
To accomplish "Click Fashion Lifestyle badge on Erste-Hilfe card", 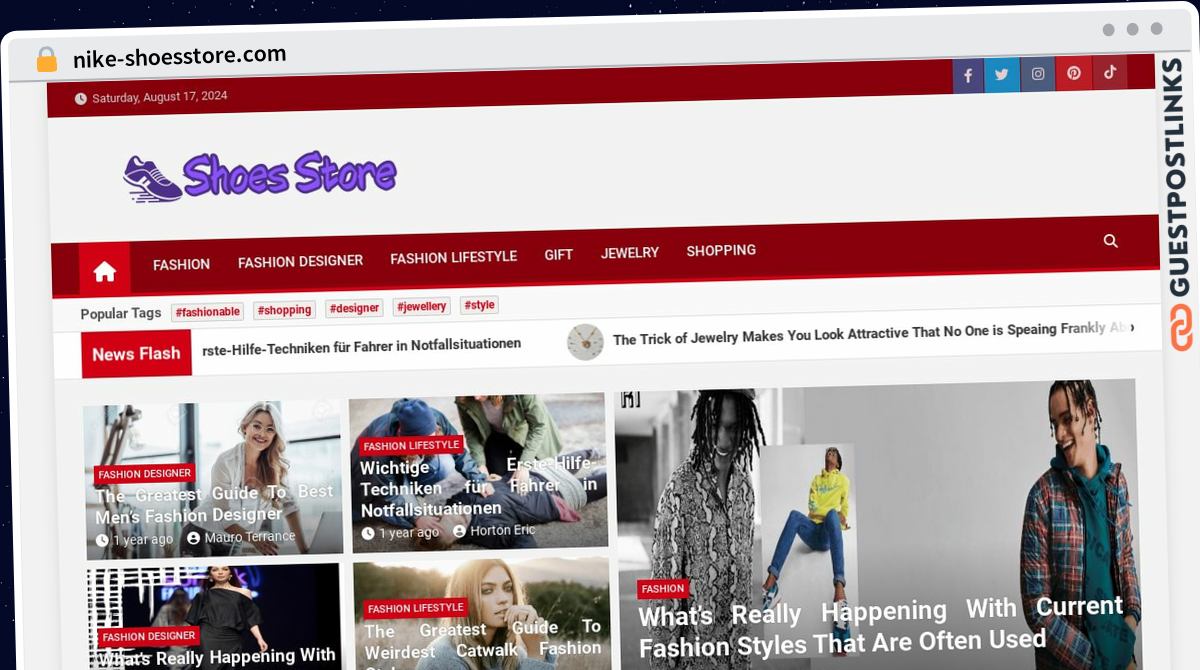I will click(x=411, y=445).
